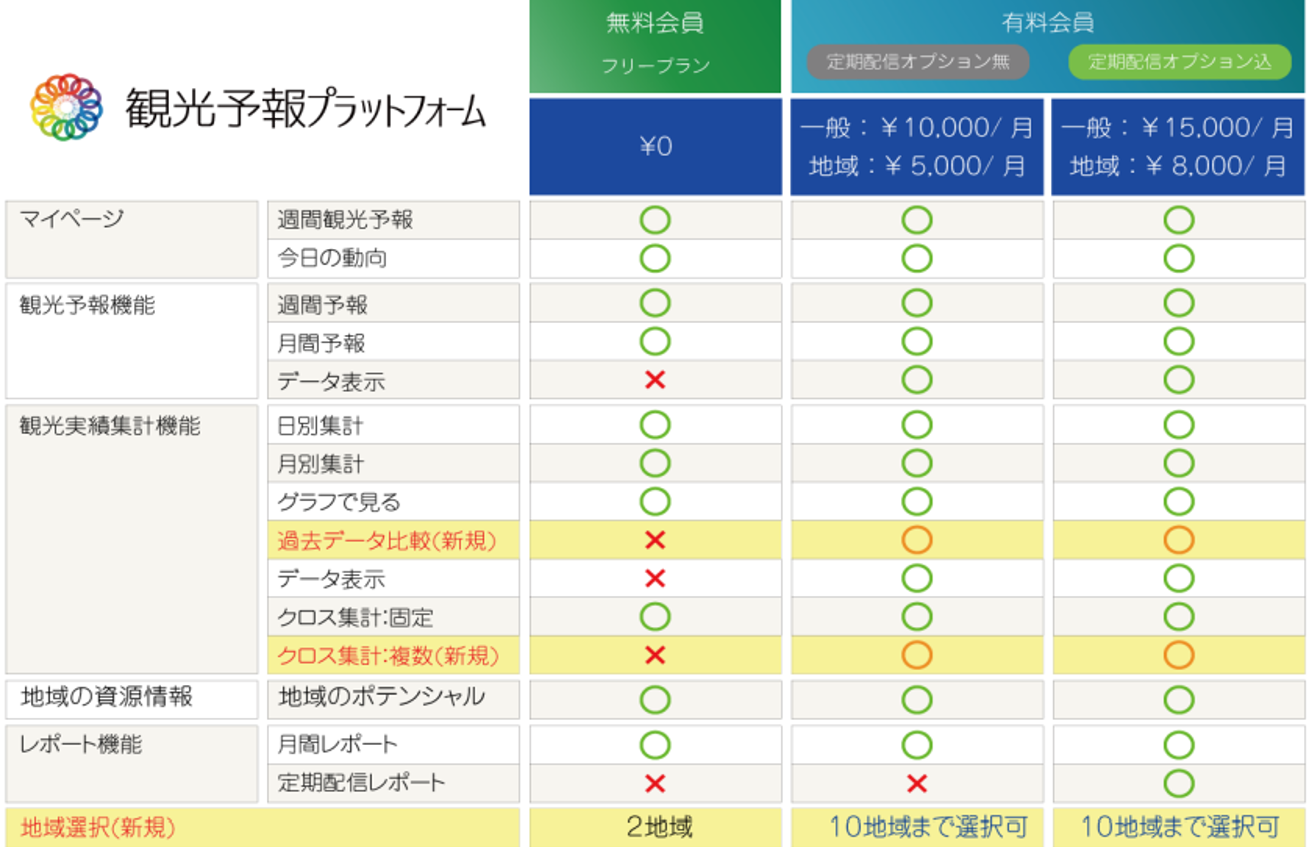Viewport: 1309px width, 847px height.
Task: Click the 月間レポート feature label
Action: click(x=337, y=745)
